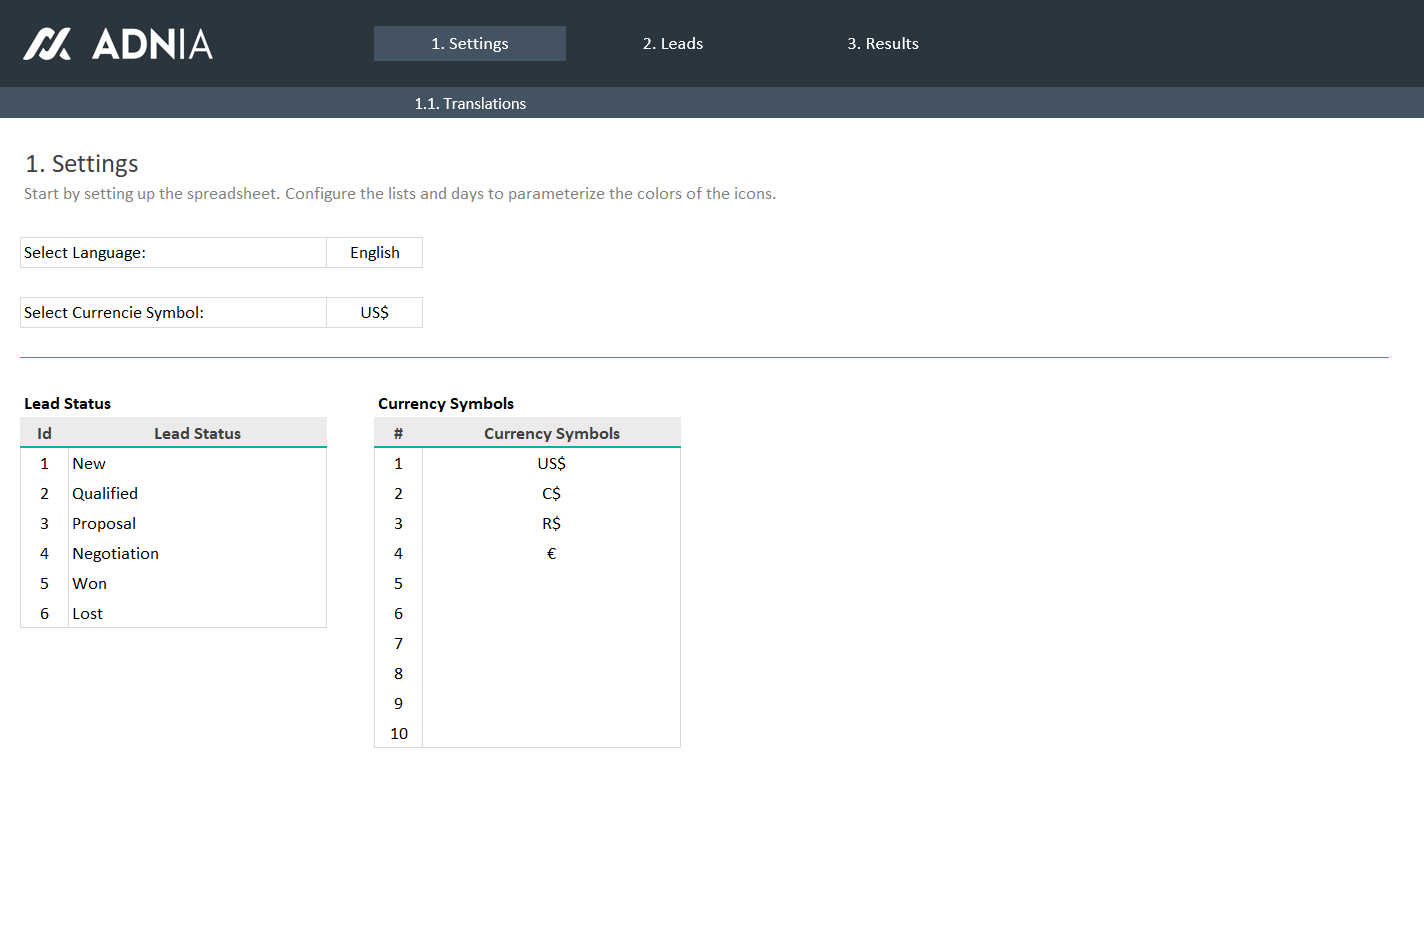The height and width of the screenshot is (931, 1424).
Task: Select the US$ entry in Currency Symbols table
Action: (x=551, y=464)
